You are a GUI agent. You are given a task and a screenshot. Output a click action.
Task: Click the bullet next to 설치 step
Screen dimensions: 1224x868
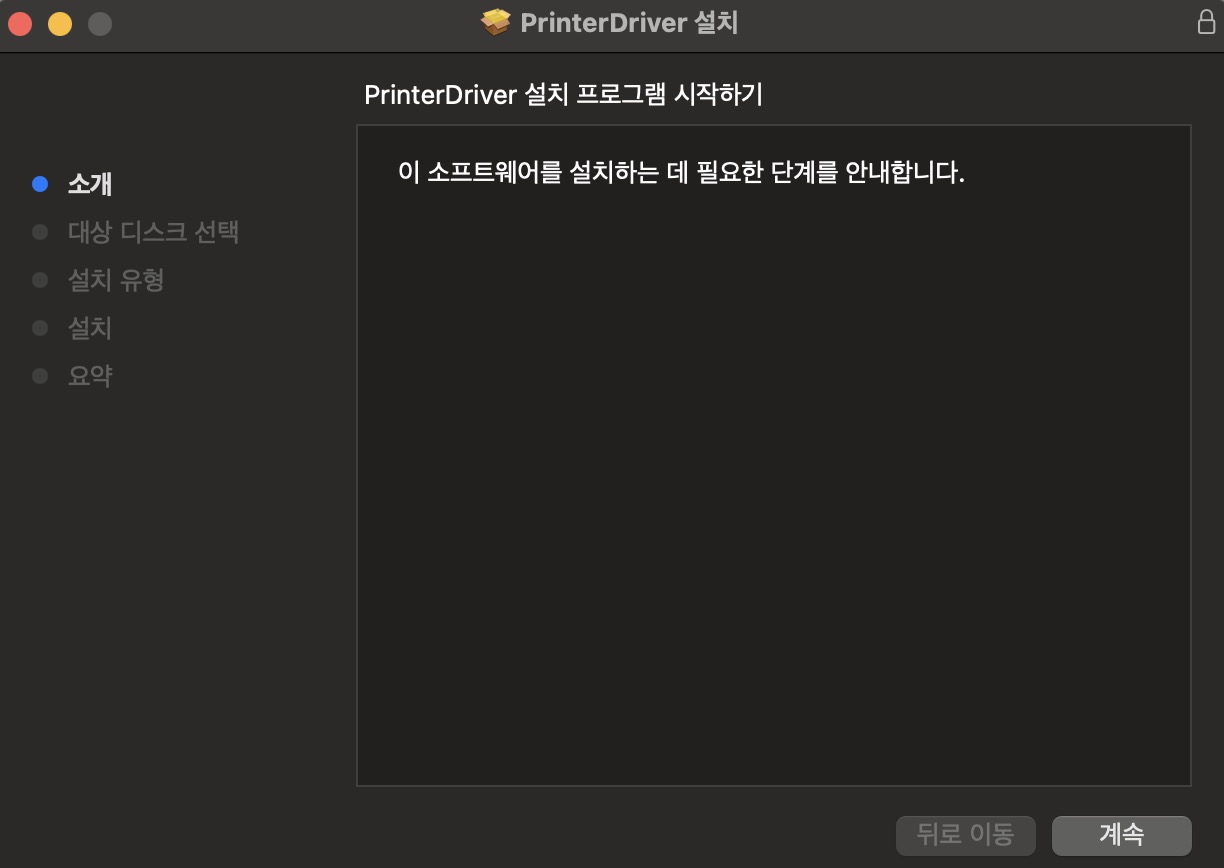[x=40, y=328]
